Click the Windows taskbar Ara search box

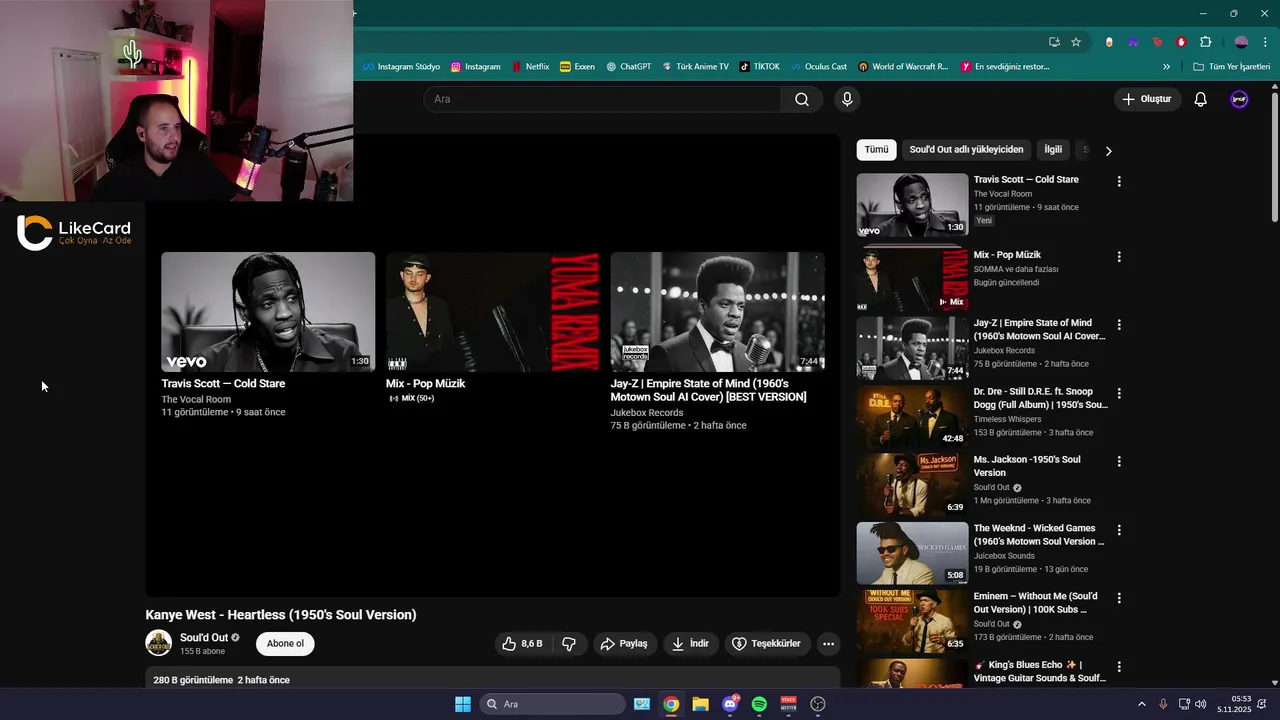[552, 704]
